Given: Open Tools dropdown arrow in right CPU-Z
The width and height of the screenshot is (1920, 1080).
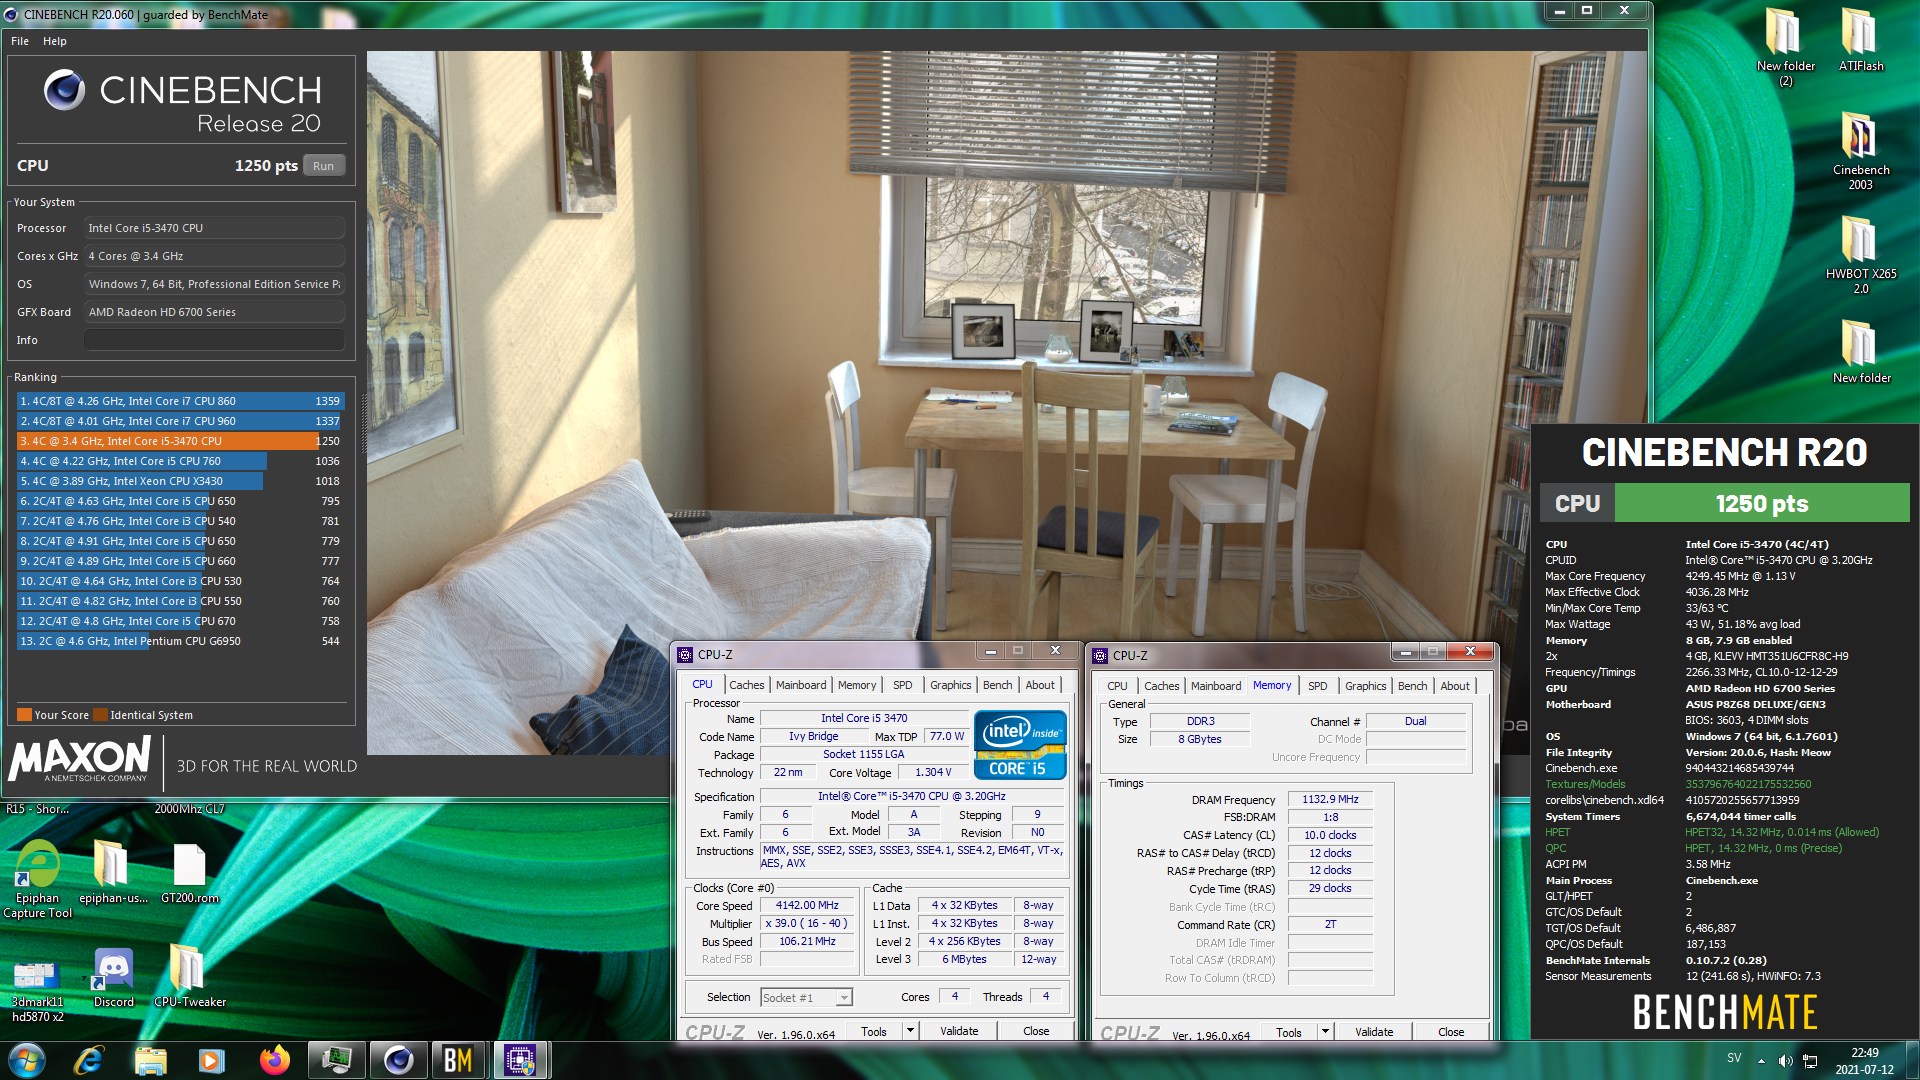Looking at the screenshot, I should [1325, 1032].
